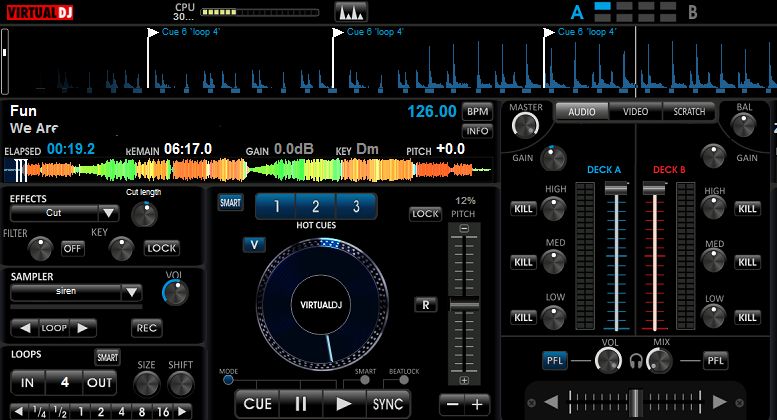
Task: Click the headphone icon between VOL and MIX
Action: coord(634,361)
